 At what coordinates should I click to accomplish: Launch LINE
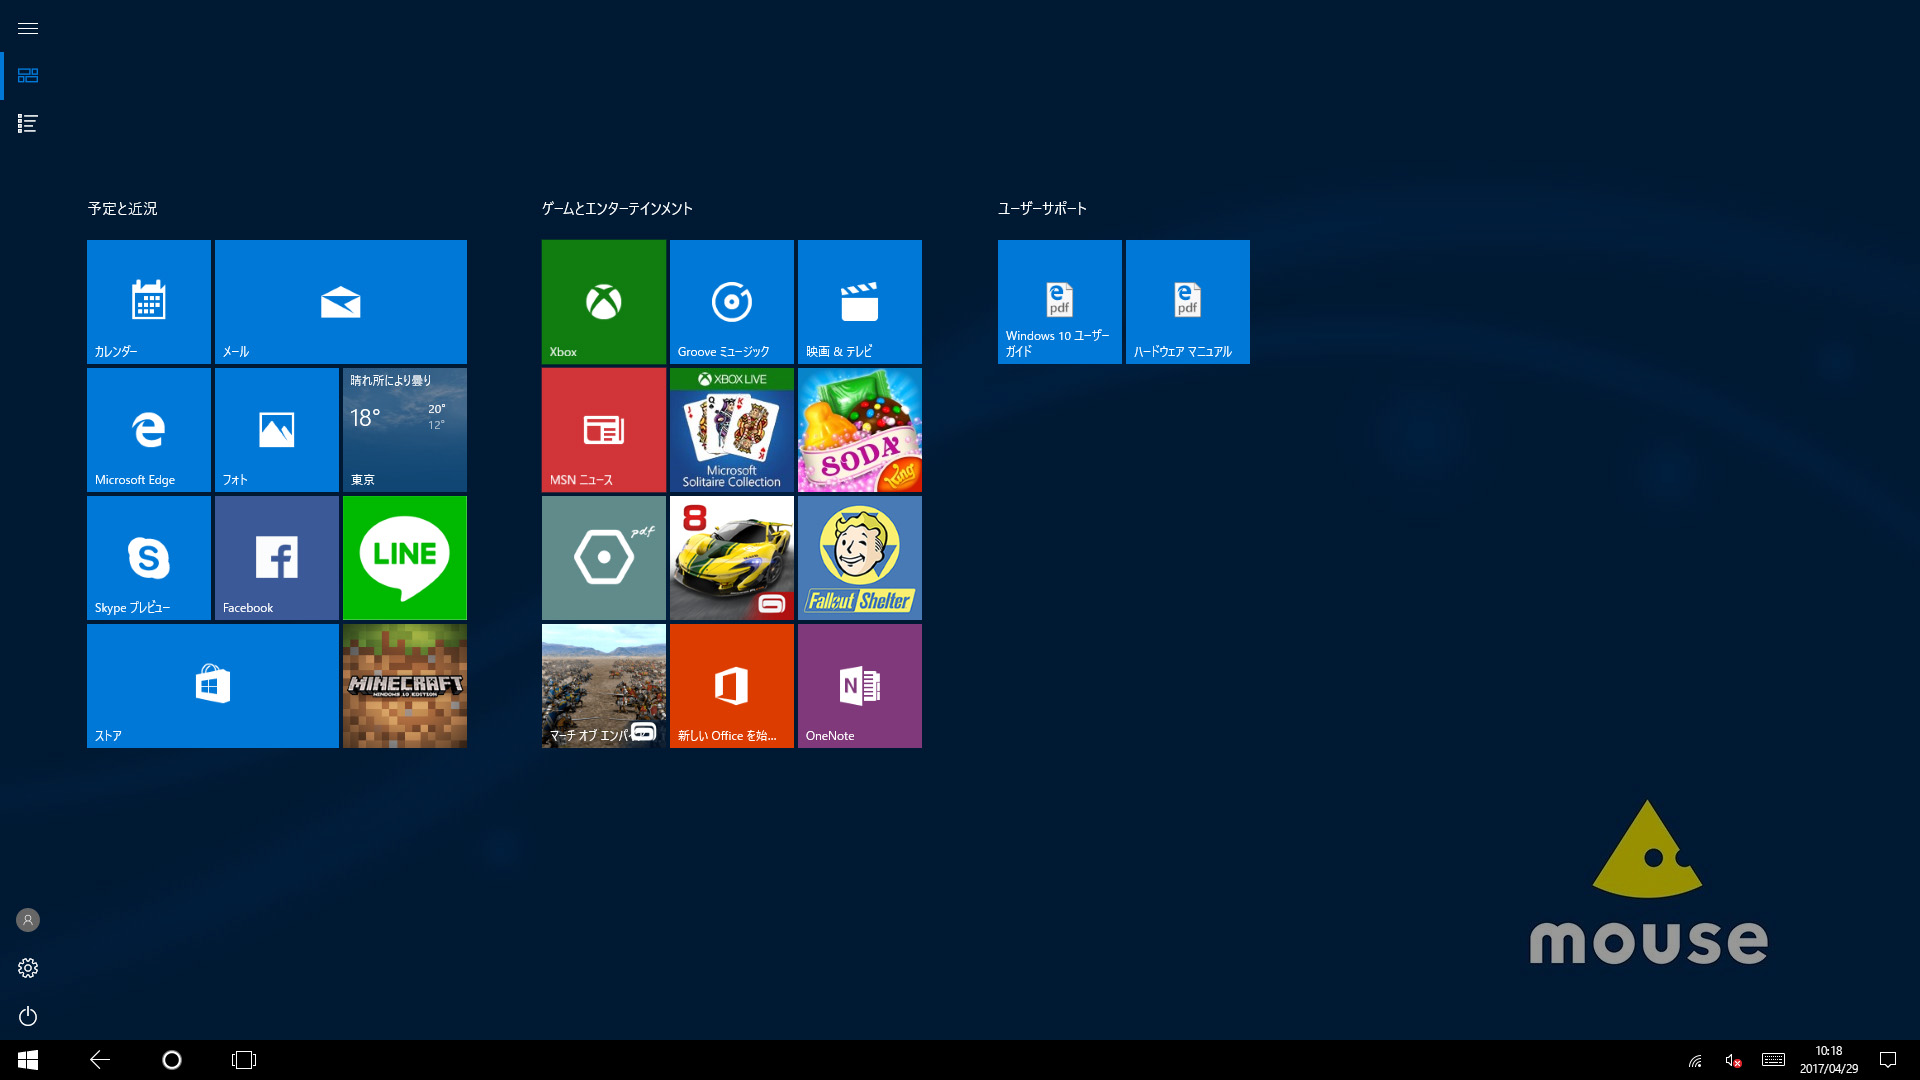(404, 557)
